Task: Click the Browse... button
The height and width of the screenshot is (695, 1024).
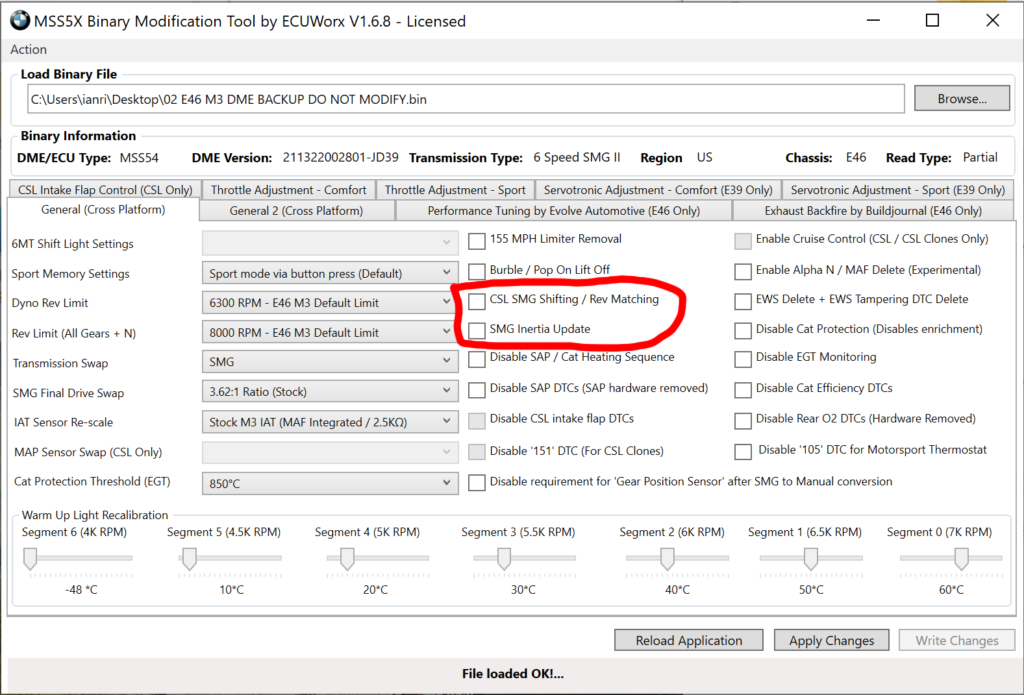Action: 962,99
